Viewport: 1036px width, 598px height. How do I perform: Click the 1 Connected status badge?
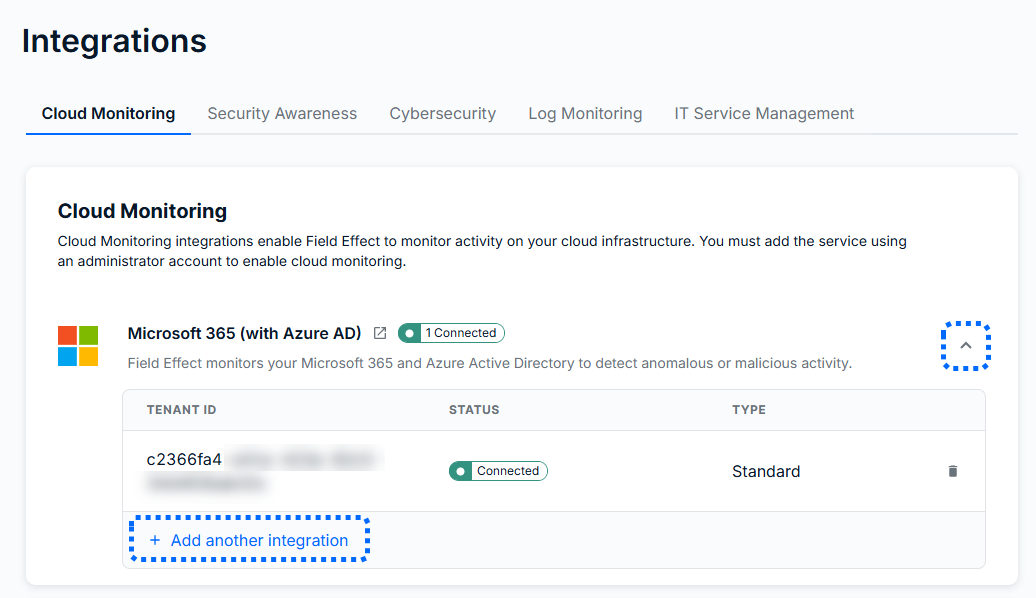(x=451, y=333)
